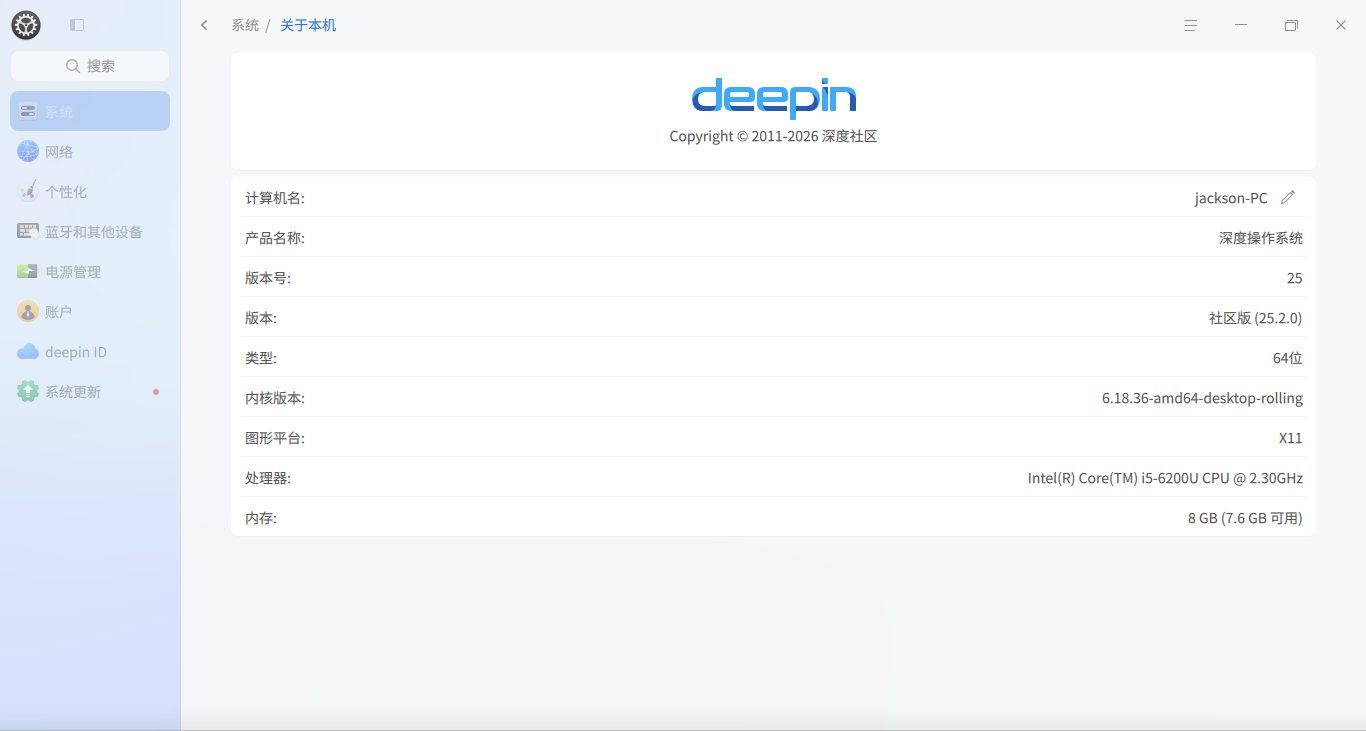Click the X11 graphics platform value
The width and height of the screenshot is (1366, 731).
coord(1291,438)
